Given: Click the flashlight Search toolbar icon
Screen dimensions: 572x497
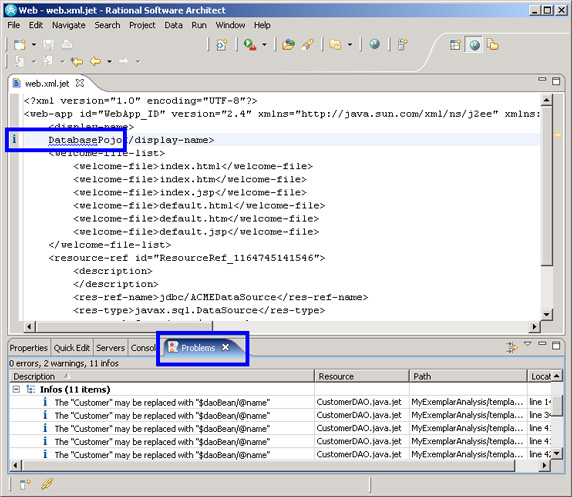Looking at the screenshot, I should 307,45.
